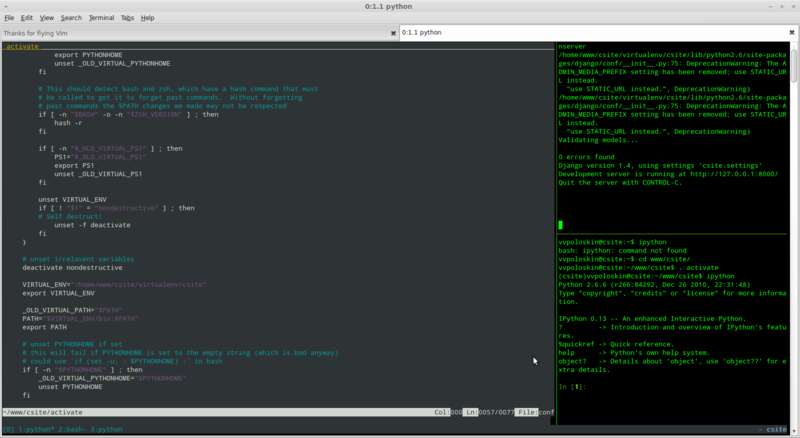This screenshot has height=438, width=800.
Task: Open the Terminal menu
Action: pos(101,18)
